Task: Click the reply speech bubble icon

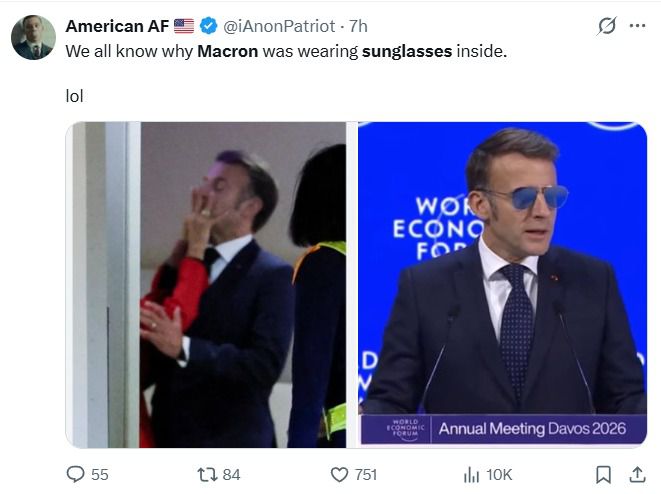Action: 75,474
